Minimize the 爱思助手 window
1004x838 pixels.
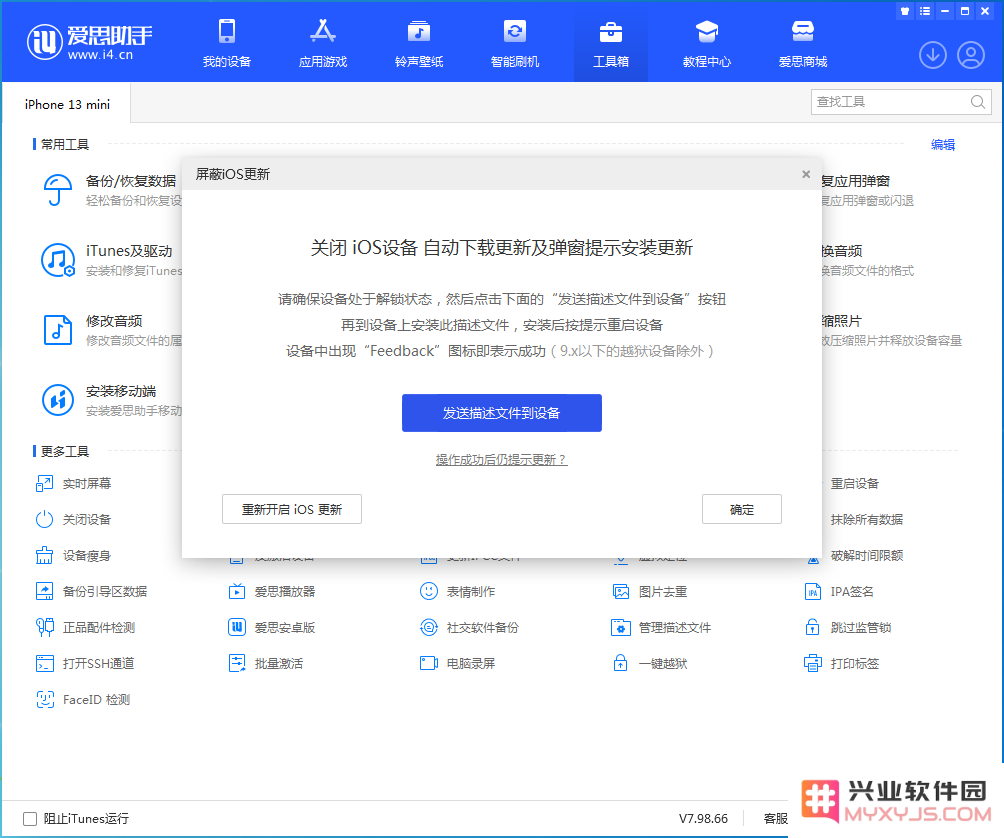[x=944, y=11]
